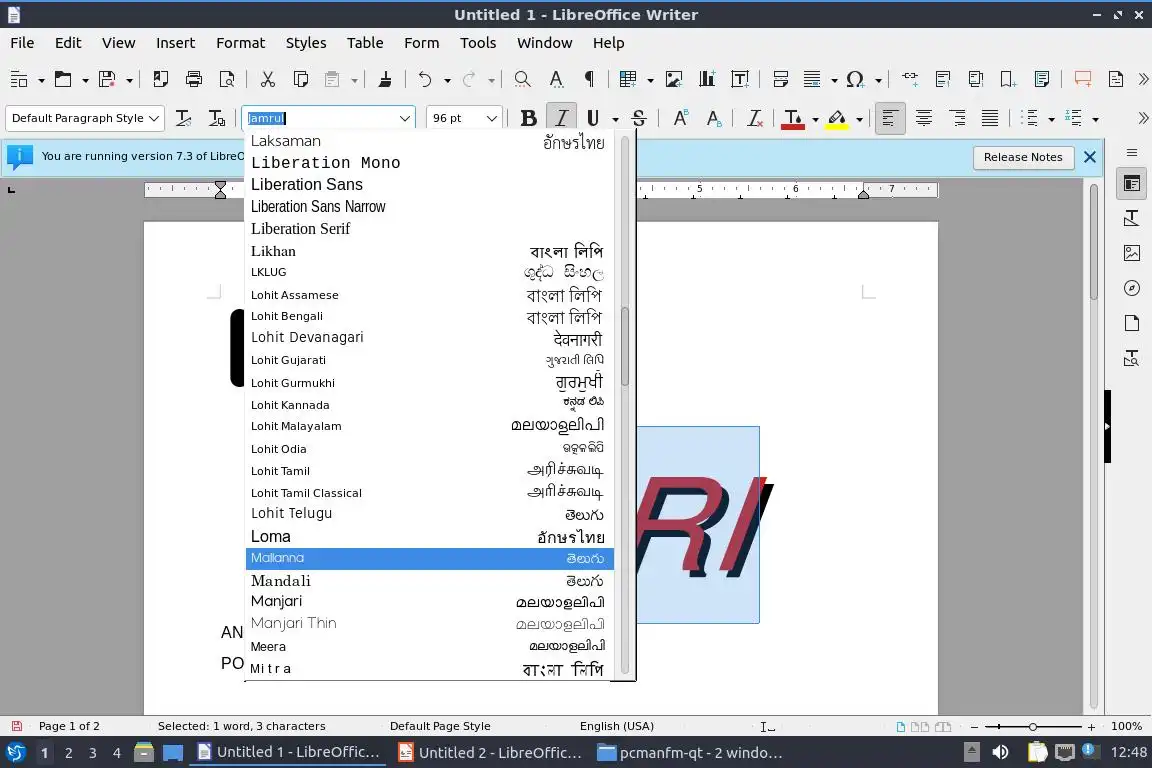Insert Page Break icon

pos(781,79)
